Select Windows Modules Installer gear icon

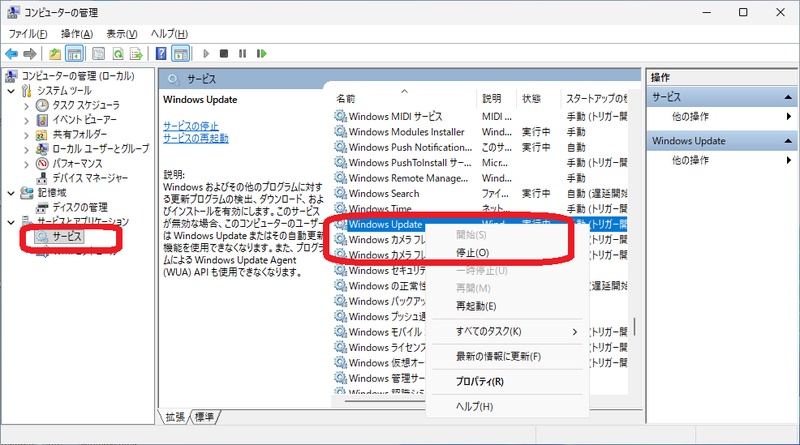click(x=340, y=132)
